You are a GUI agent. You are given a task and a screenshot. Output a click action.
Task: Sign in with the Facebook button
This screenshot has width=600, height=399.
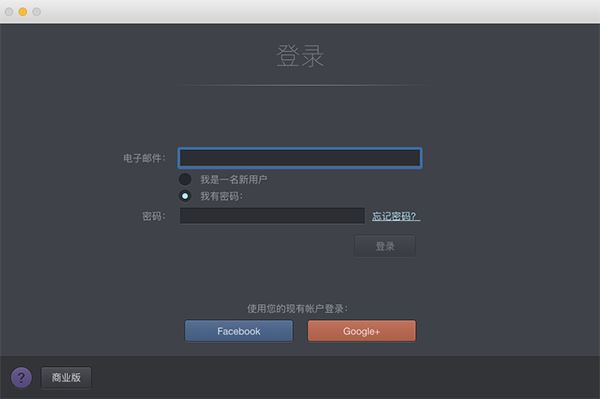click(x=239, y=331)
